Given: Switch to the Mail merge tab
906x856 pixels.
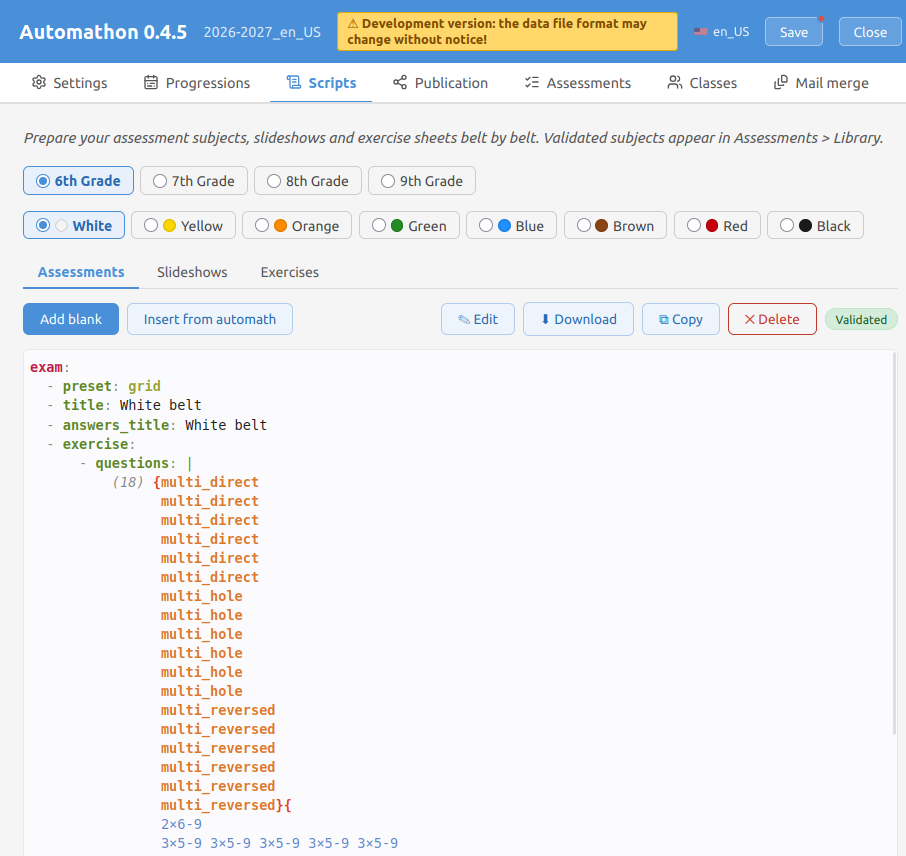Looking at the screenshot, I should click(x=821, y=83).
